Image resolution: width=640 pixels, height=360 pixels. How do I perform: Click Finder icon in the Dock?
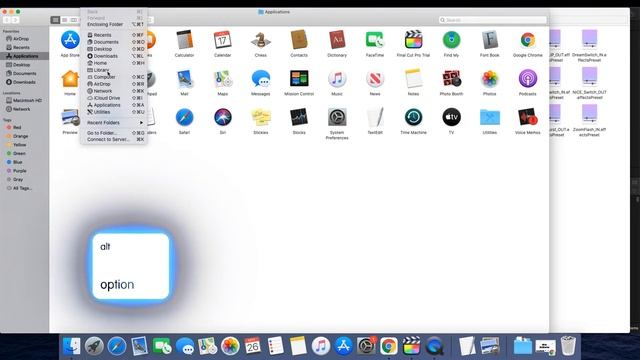point(71,346)
